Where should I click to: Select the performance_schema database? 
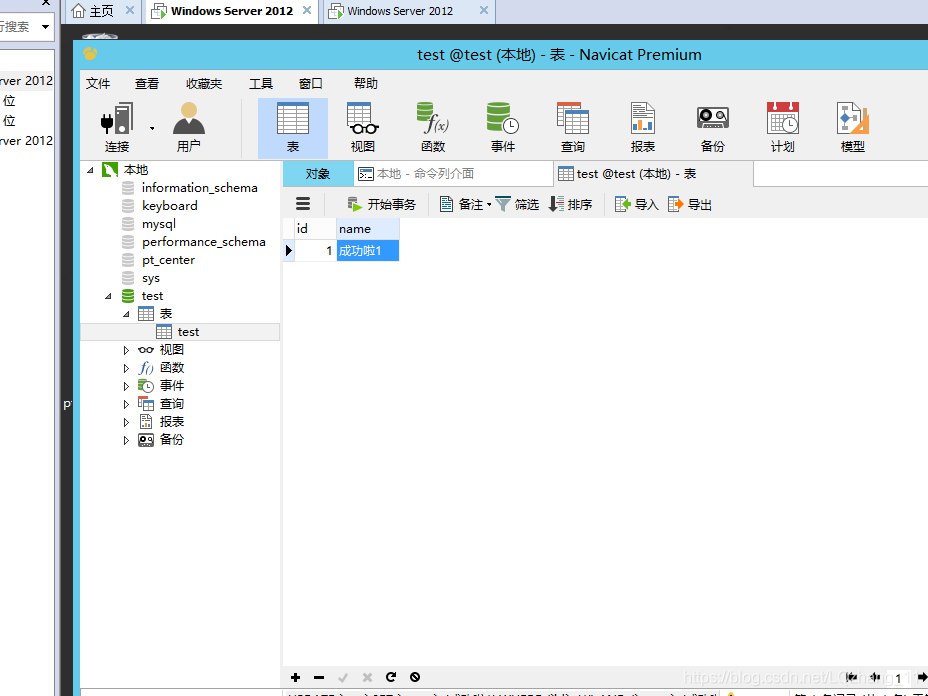pyautogui.click(x=204, y=241)
